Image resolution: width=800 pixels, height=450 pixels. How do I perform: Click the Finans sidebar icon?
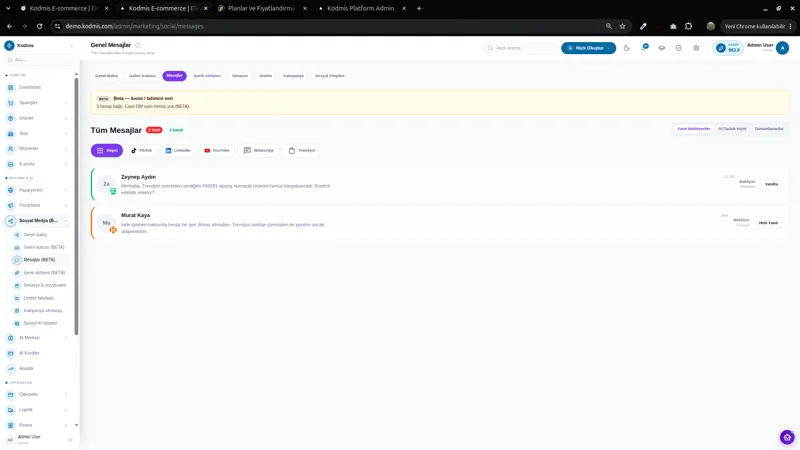[11, 425]
